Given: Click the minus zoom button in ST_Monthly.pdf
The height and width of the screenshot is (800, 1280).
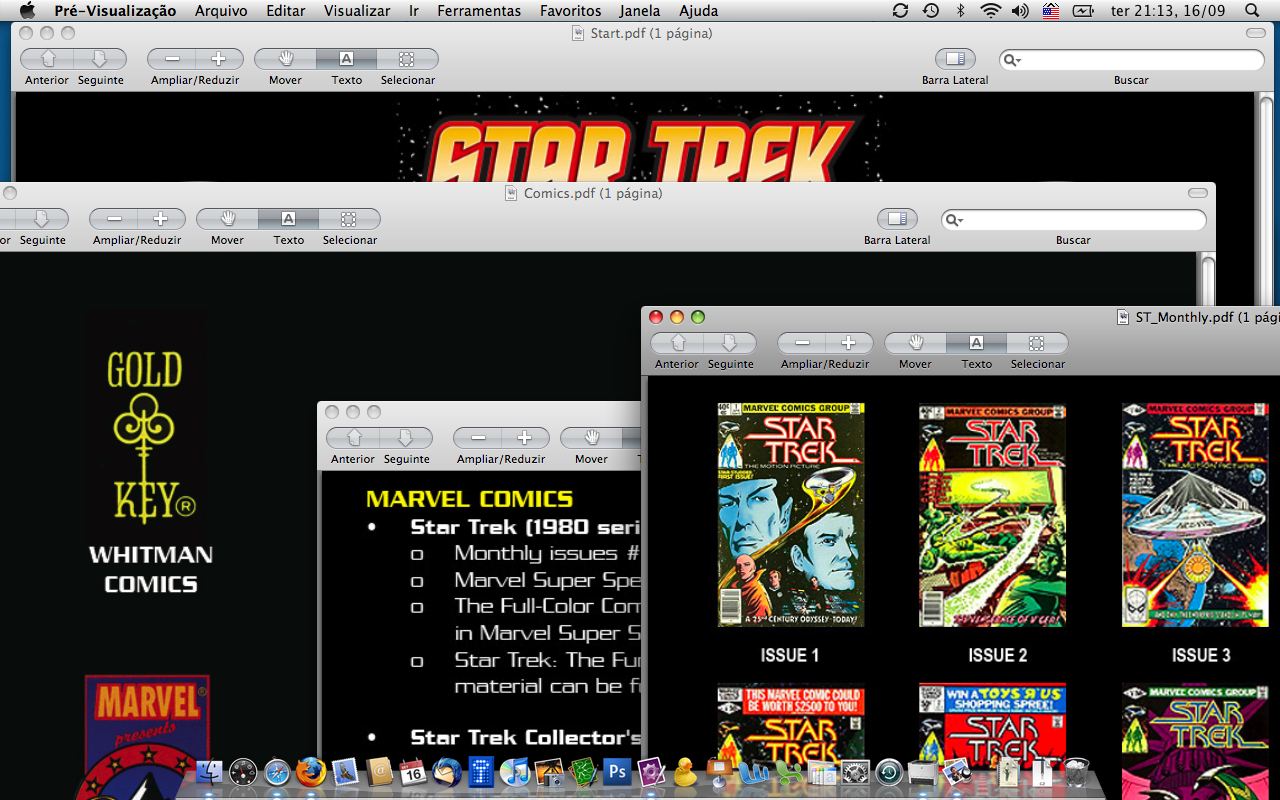Looking at the screenshot, I should (802, 343).
